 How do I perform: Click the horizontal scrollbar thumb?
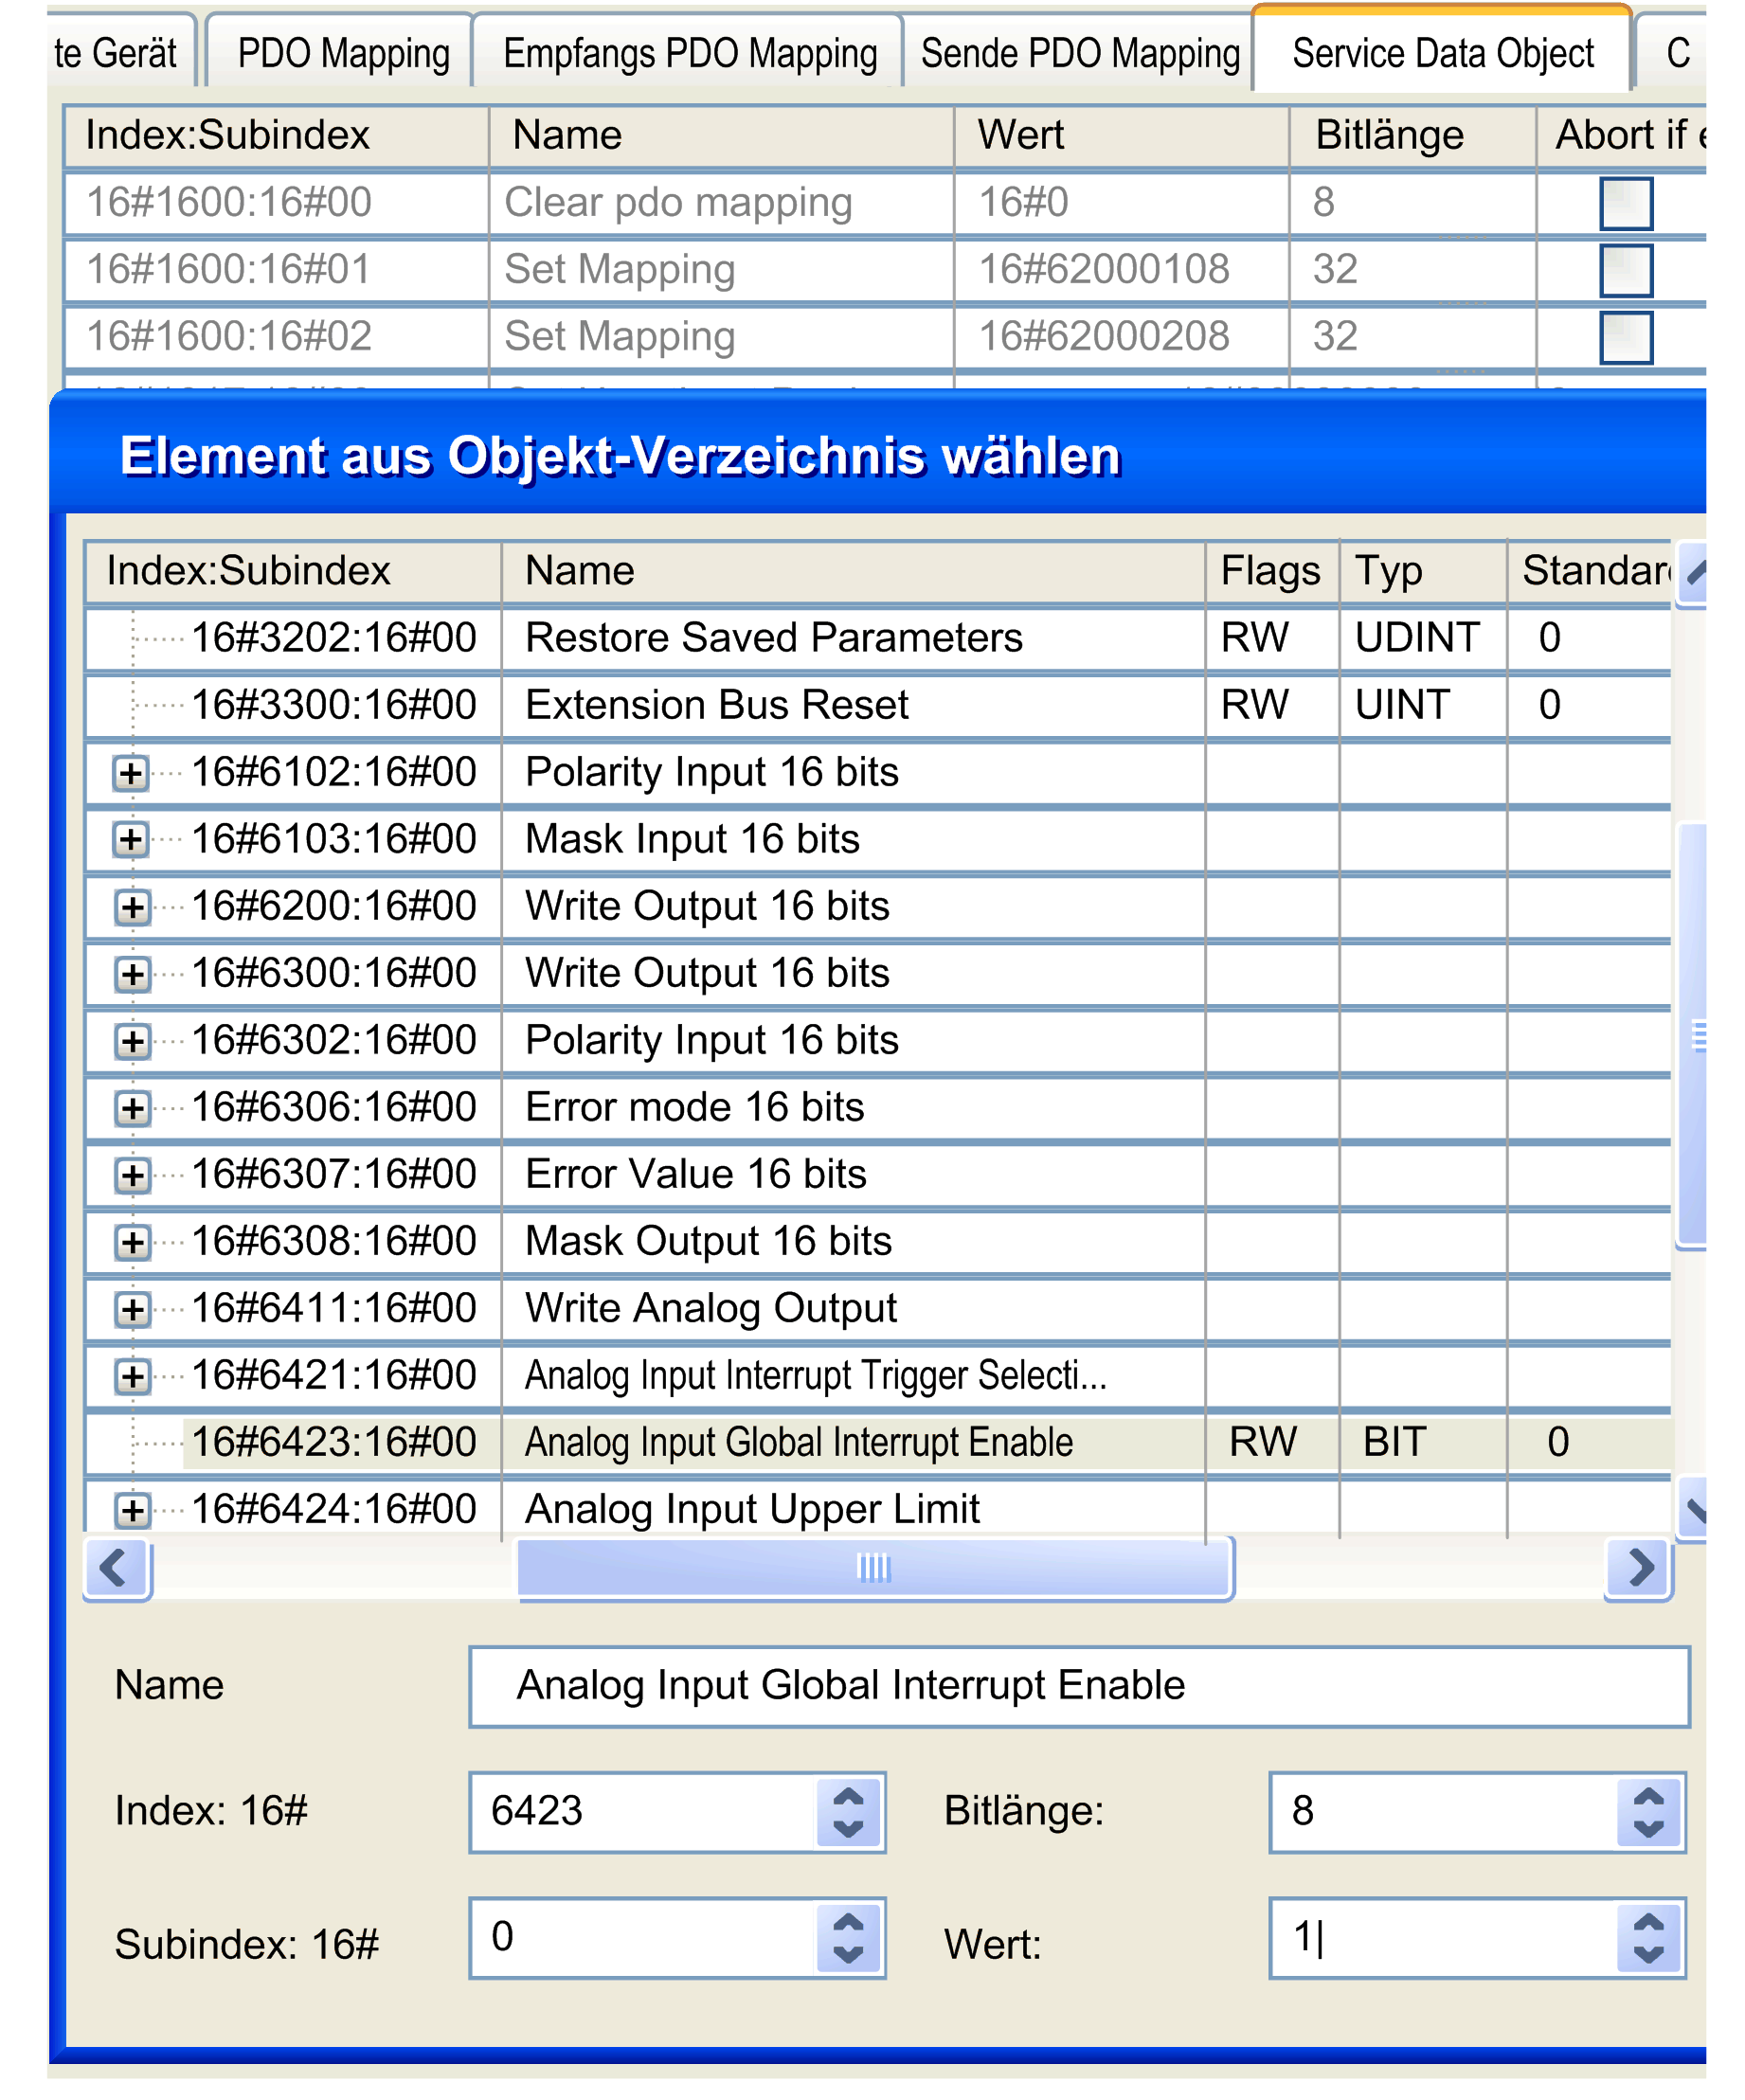875,1568
